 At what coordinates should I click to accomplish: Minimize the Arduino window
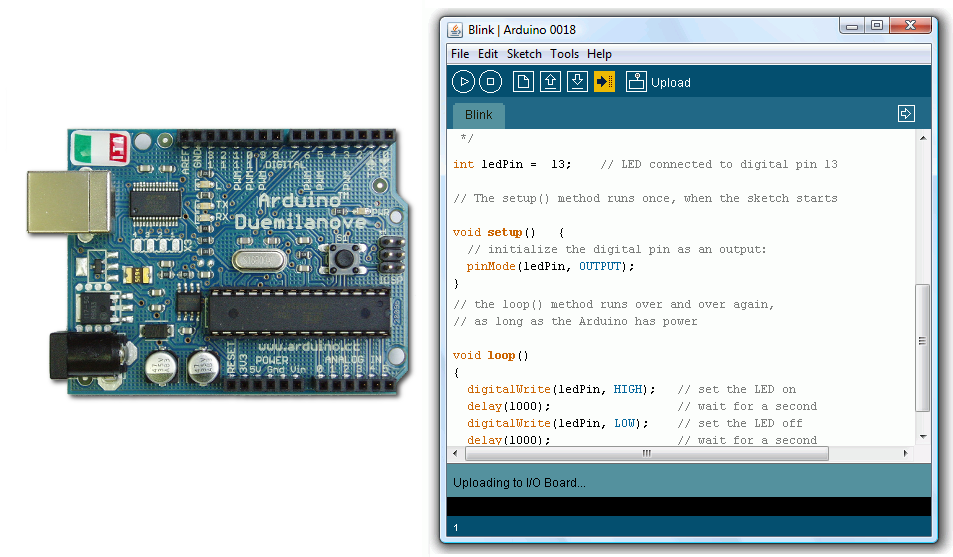tap(852, 26)
